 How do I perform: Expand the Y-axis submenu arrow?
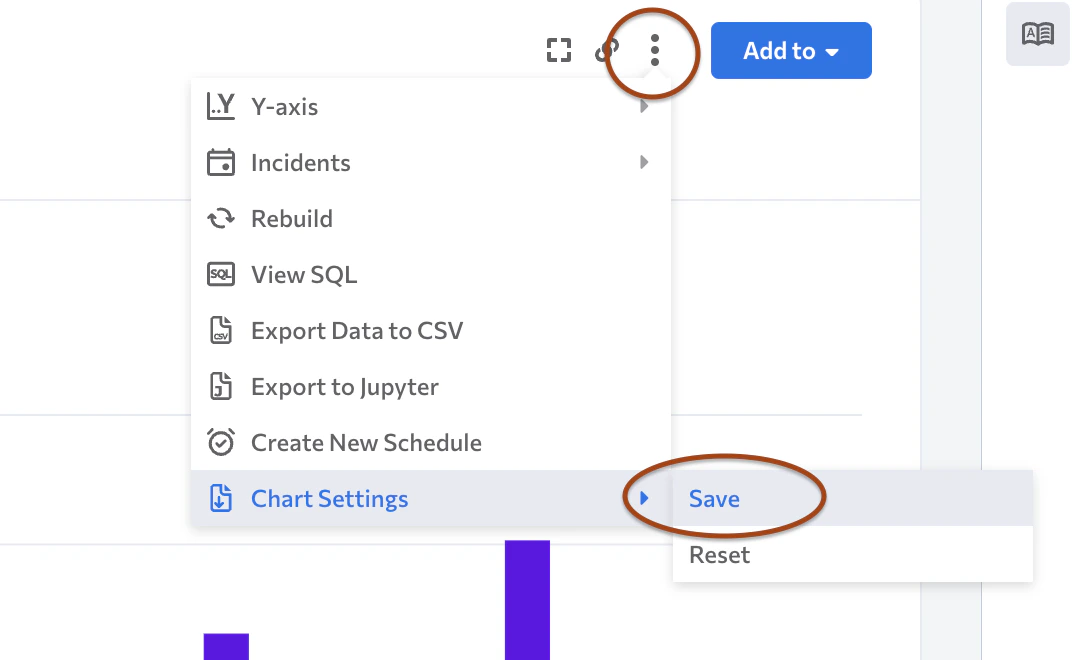pos(645,106)
